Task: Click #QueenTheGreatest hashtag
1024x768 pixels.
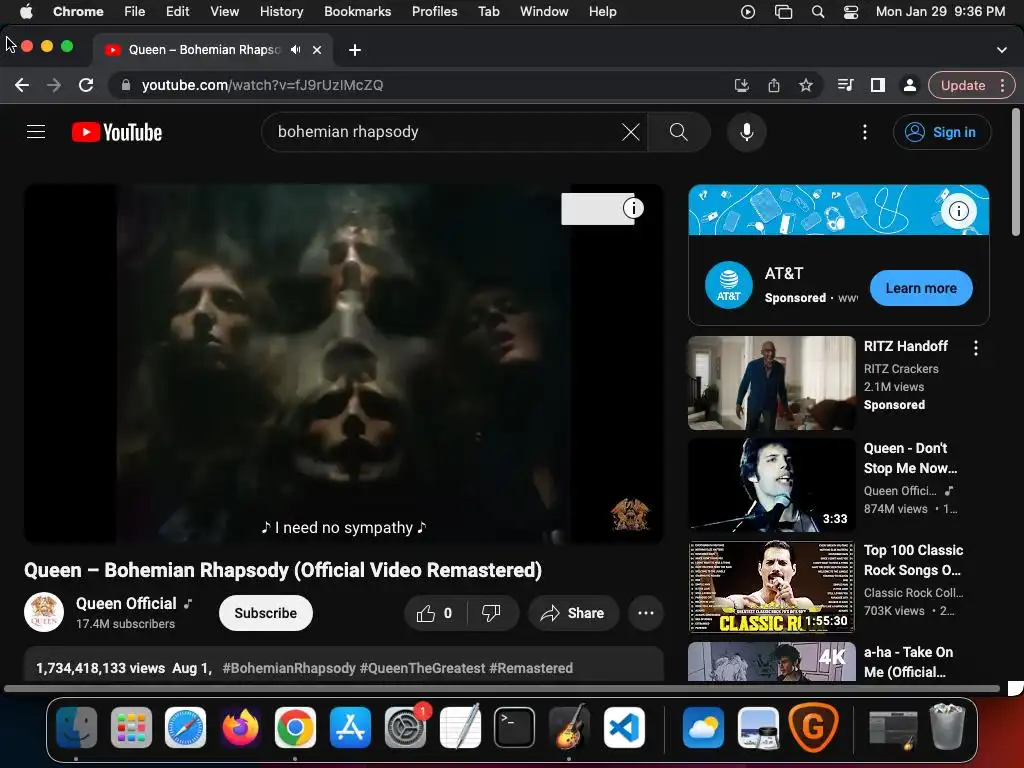Action: point(422,668)
